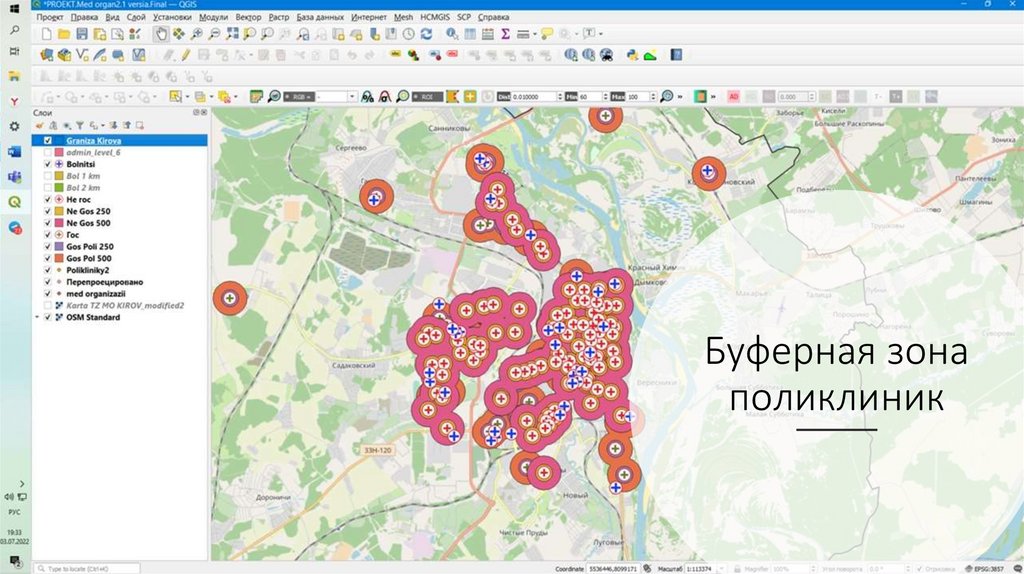
Task: Open the layer filter funnel icon
Action: point(79,125)
